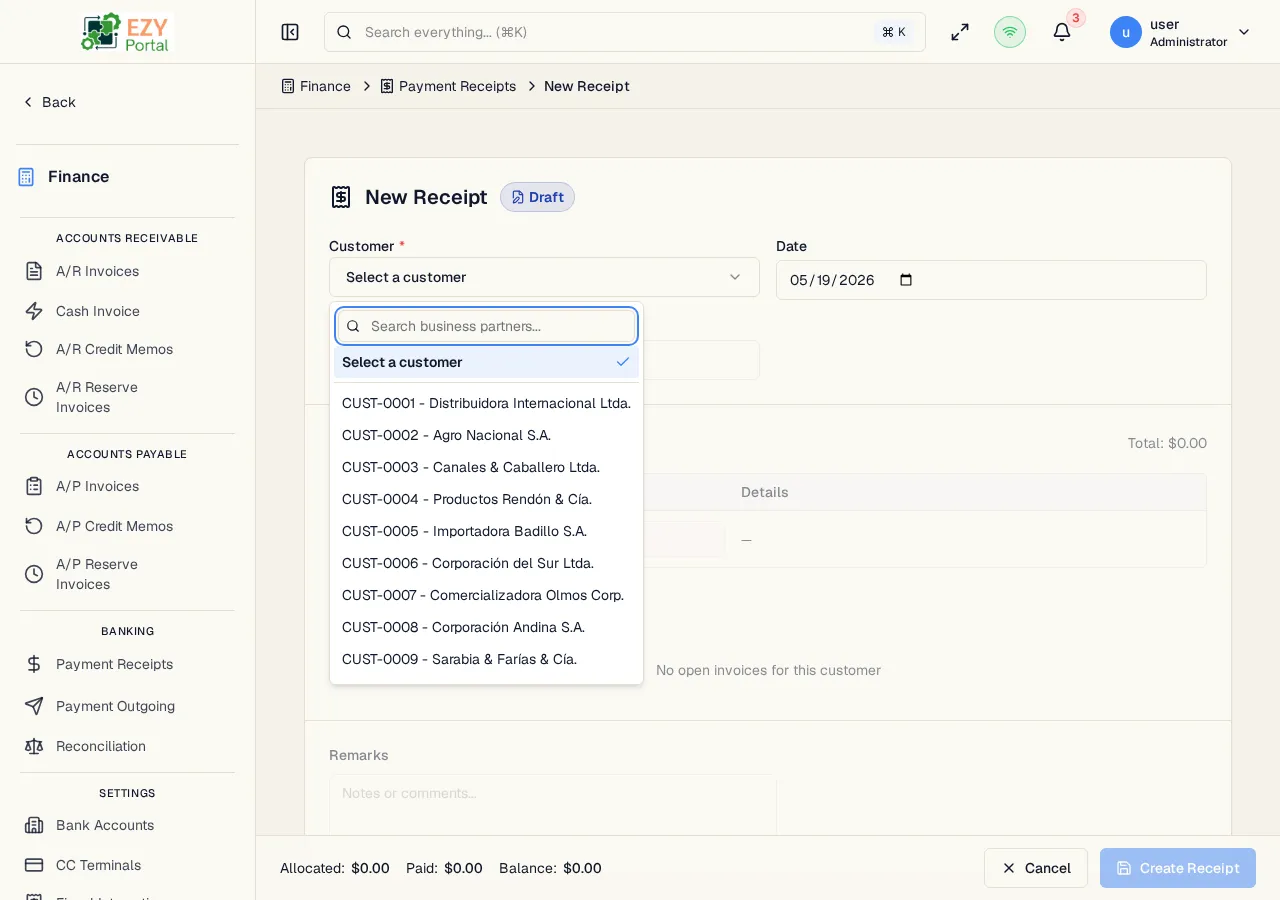
Task: Enter fullscreen with the expand arrows icon
Action: (x=960, y=32)
